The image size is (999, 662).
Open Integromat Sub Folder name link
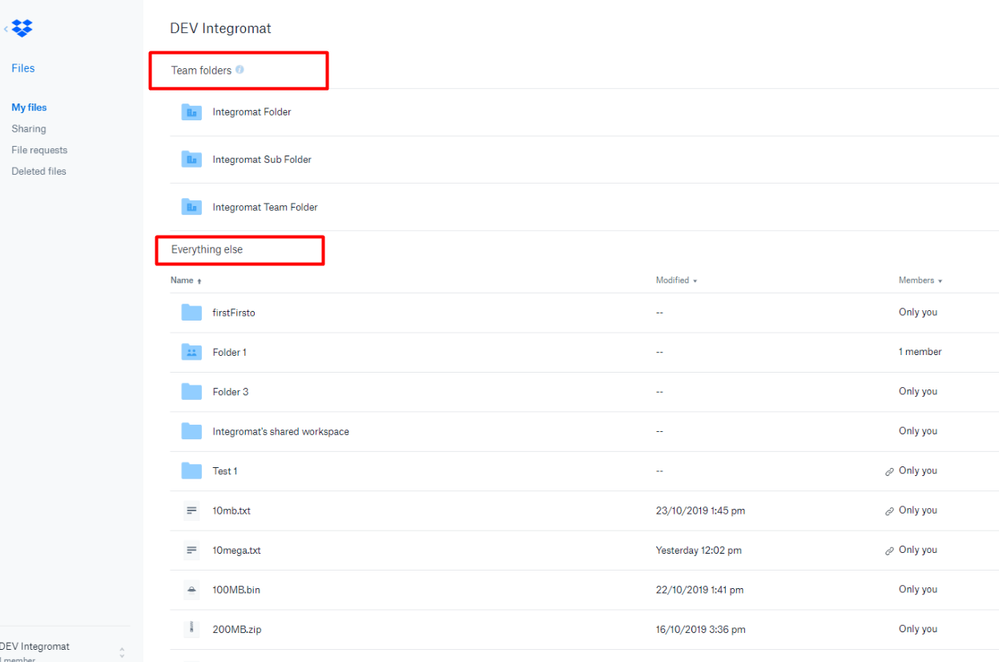pyautogui.click(x=262, y=159)
